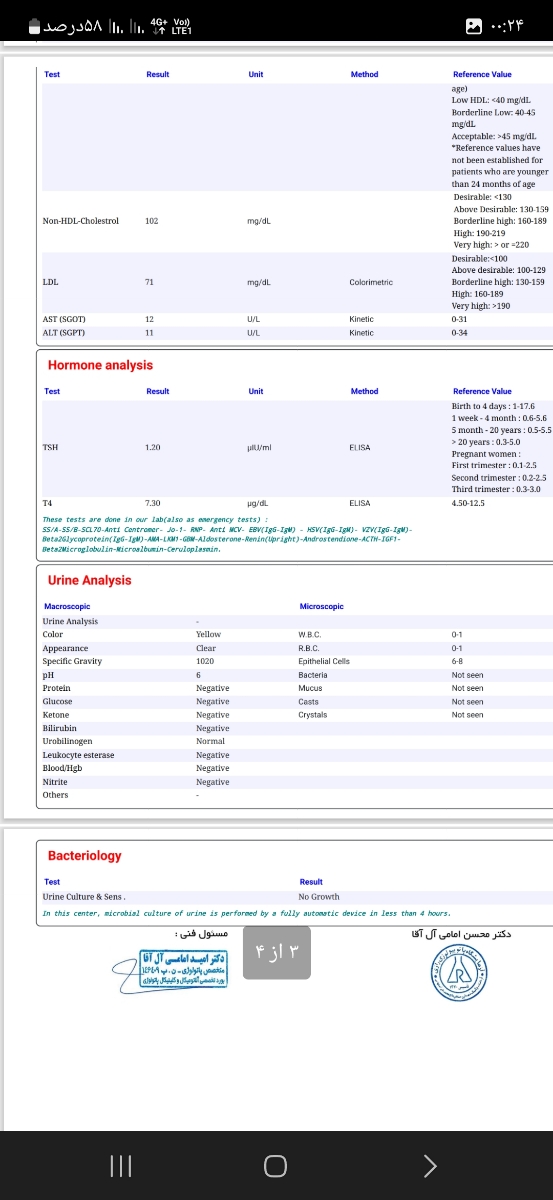Select the Urobilinogen row label
The image size is (553, 1200).
(x=66, y=741)
